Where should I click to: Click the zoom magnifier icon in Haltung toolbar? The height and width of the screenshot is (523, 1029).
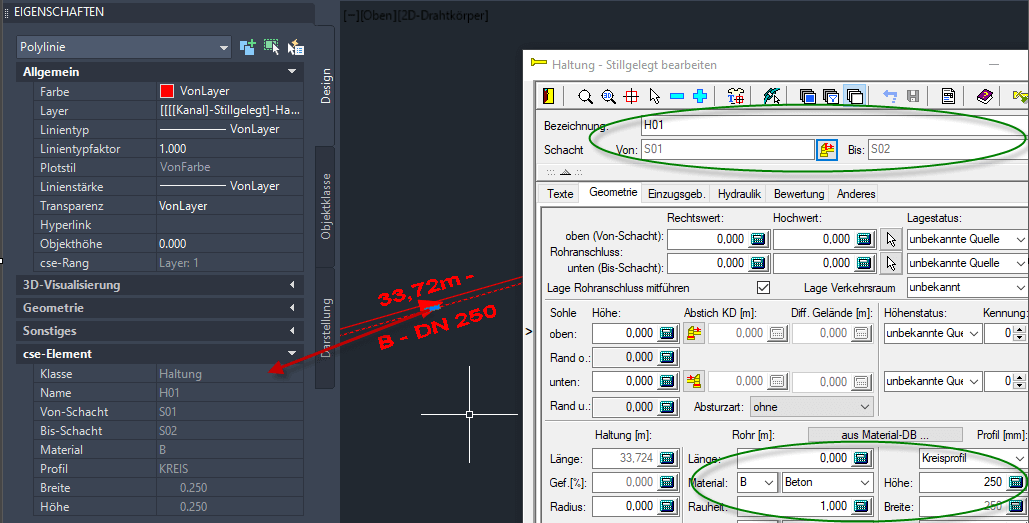point(586,97)
